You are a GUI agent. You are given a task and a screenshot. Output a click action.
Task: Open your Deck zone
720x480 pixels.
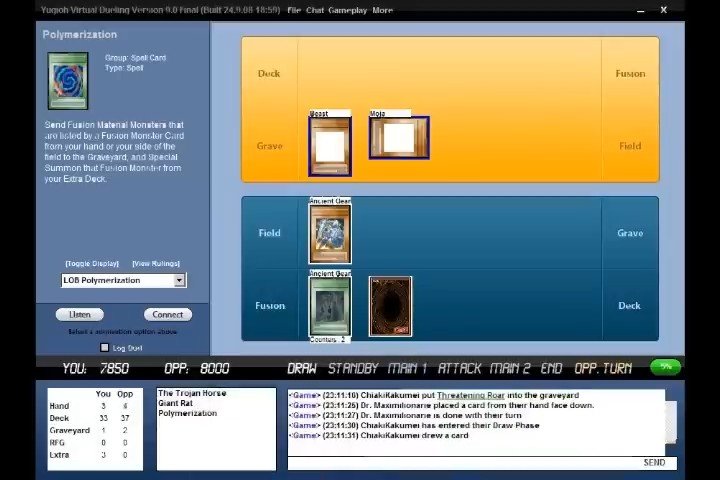629,306
